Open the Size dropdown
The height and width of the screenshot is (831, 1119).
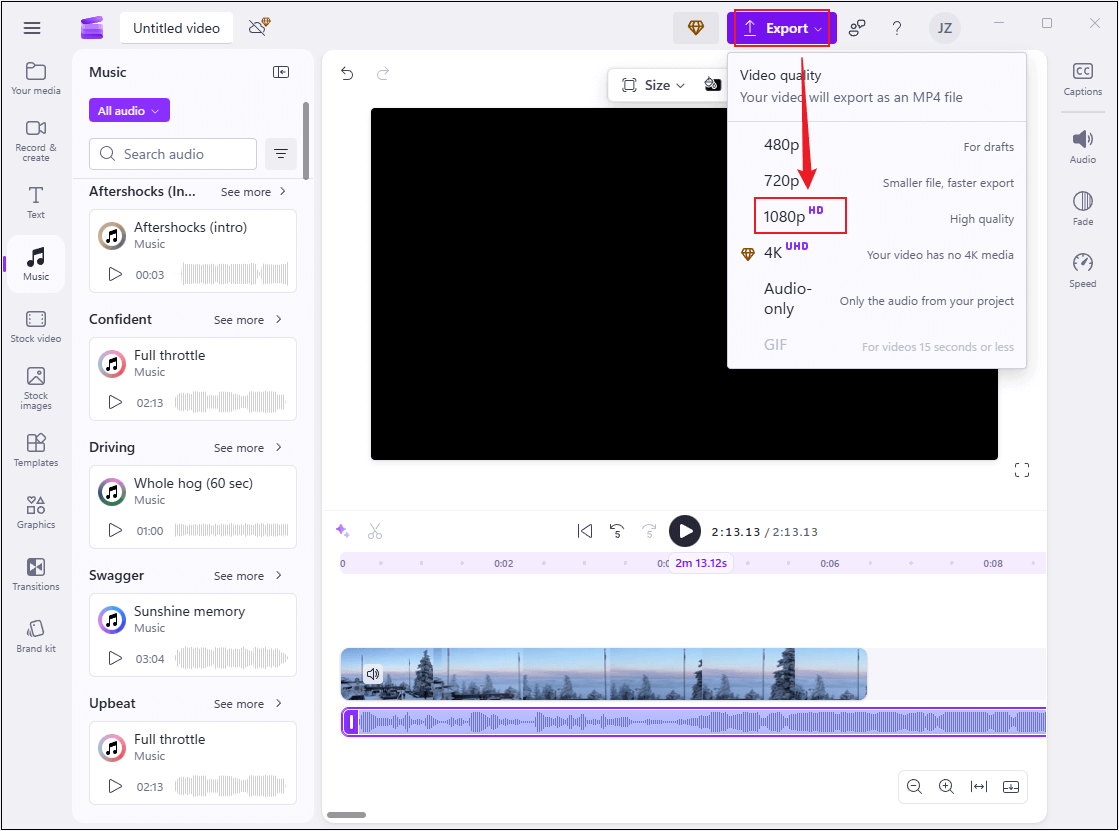pos(655,85)
